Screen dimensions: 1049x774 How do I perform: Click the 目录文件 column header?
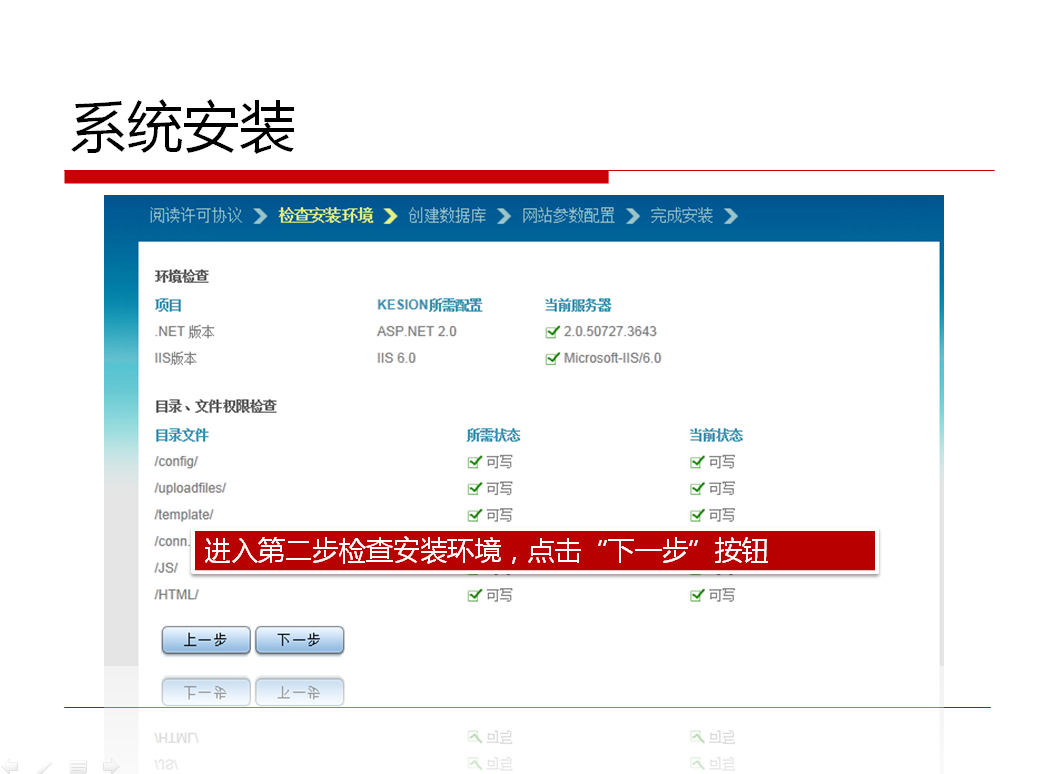click(181, 436)
